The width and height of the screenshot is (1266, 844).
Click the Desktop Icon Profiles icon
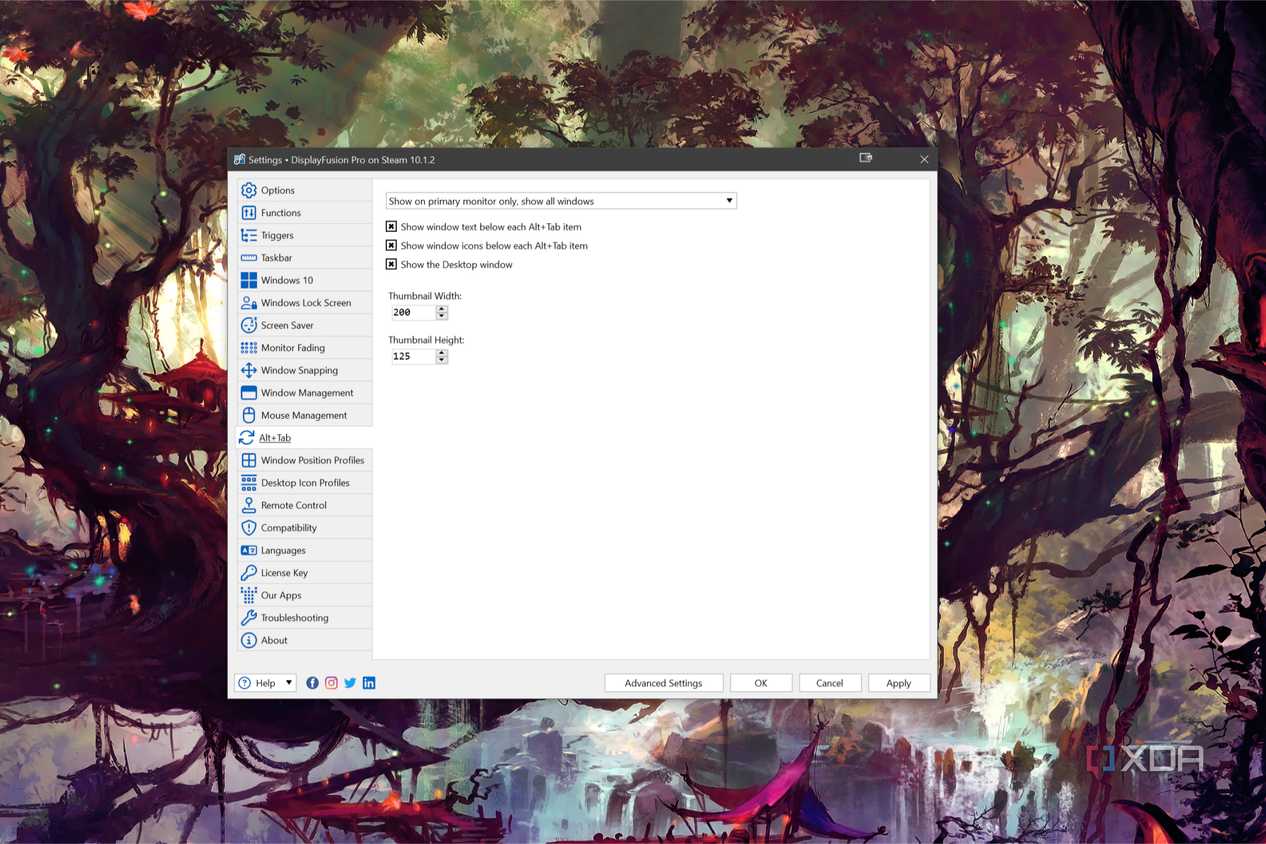(249, 483)
